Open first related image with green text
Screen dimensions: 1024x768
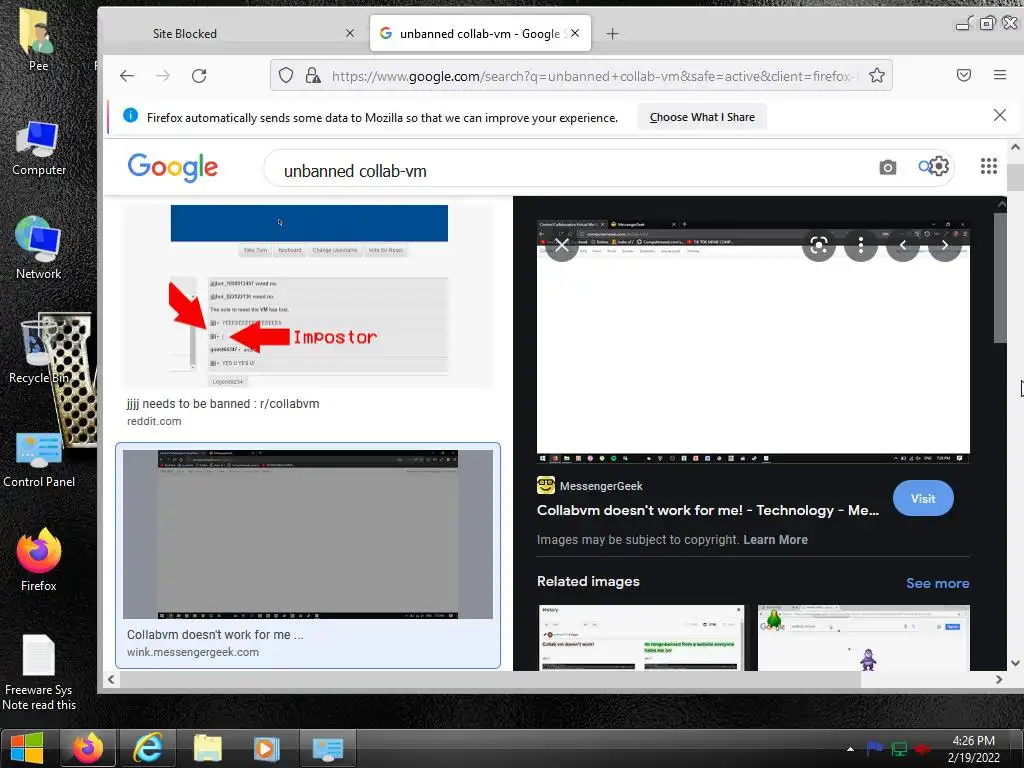pos(641,637)
